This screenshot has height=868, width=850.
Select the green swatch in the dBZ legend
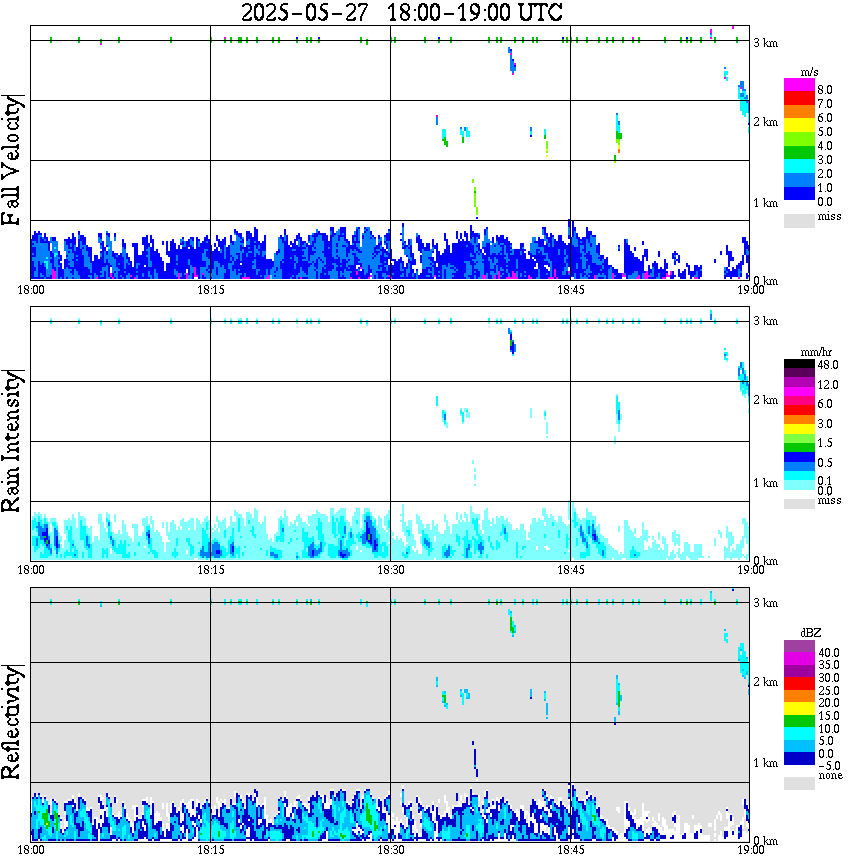pyautogui.click(x=799, y=721)
